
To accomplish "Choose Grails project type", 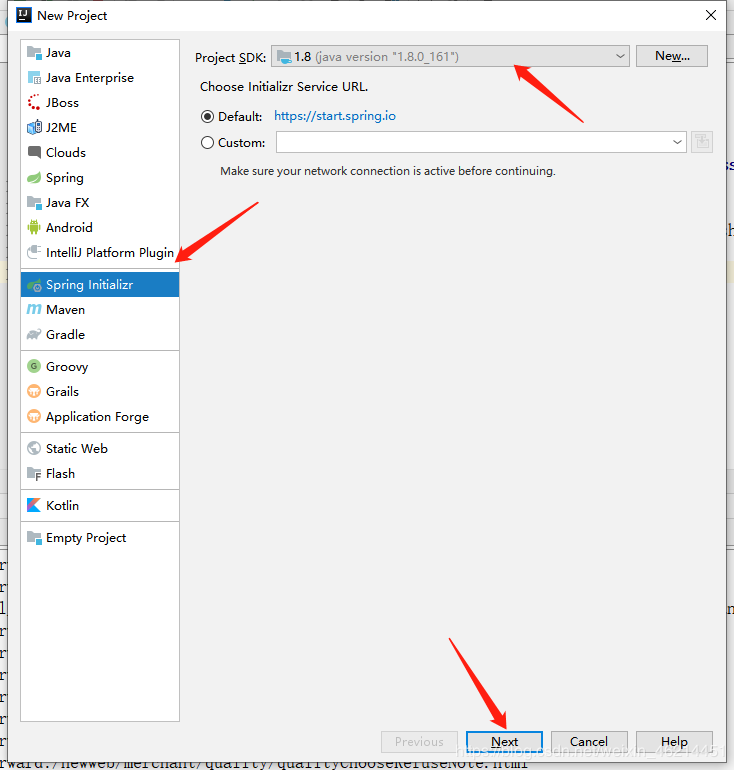I will (100, 391).
